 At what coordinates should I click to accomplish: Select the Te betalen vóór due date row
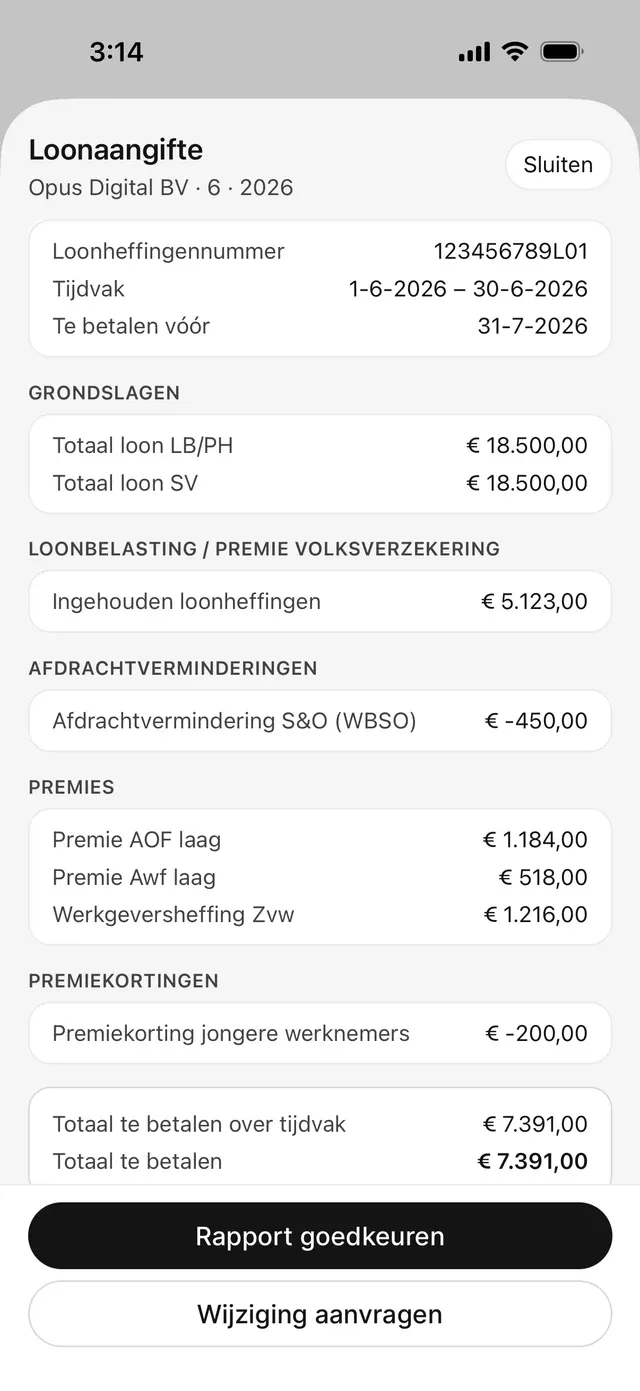coord(320,326)
